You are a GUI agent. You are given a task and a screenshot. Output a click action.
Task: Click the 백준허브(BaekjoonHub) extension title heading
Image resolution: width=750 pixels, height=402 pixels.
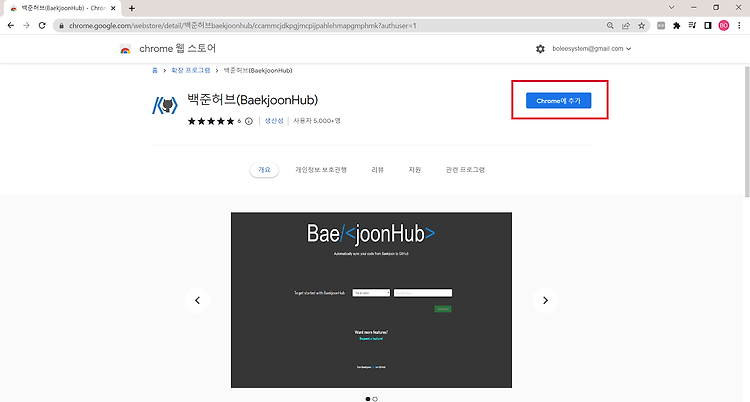253,100
